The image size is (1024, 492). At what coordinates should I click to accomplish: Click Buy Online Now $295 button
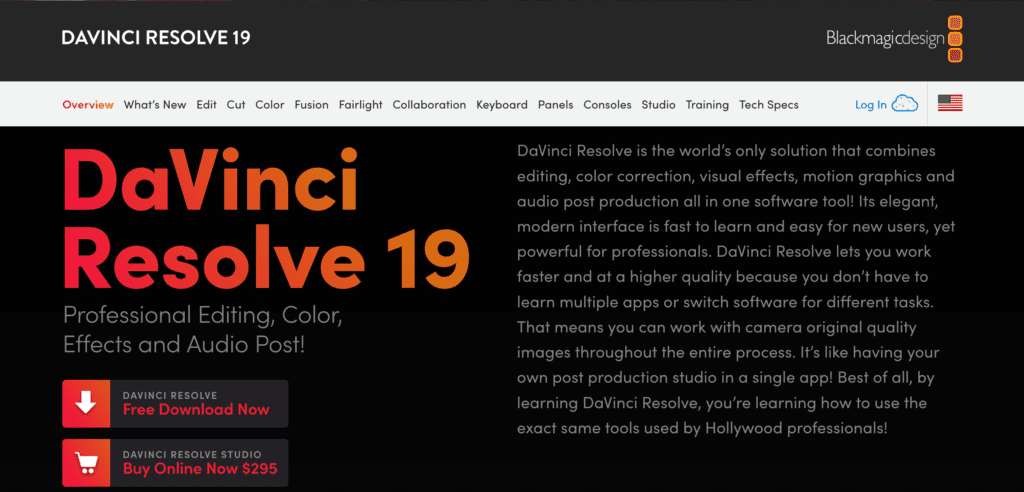point(200,468)
